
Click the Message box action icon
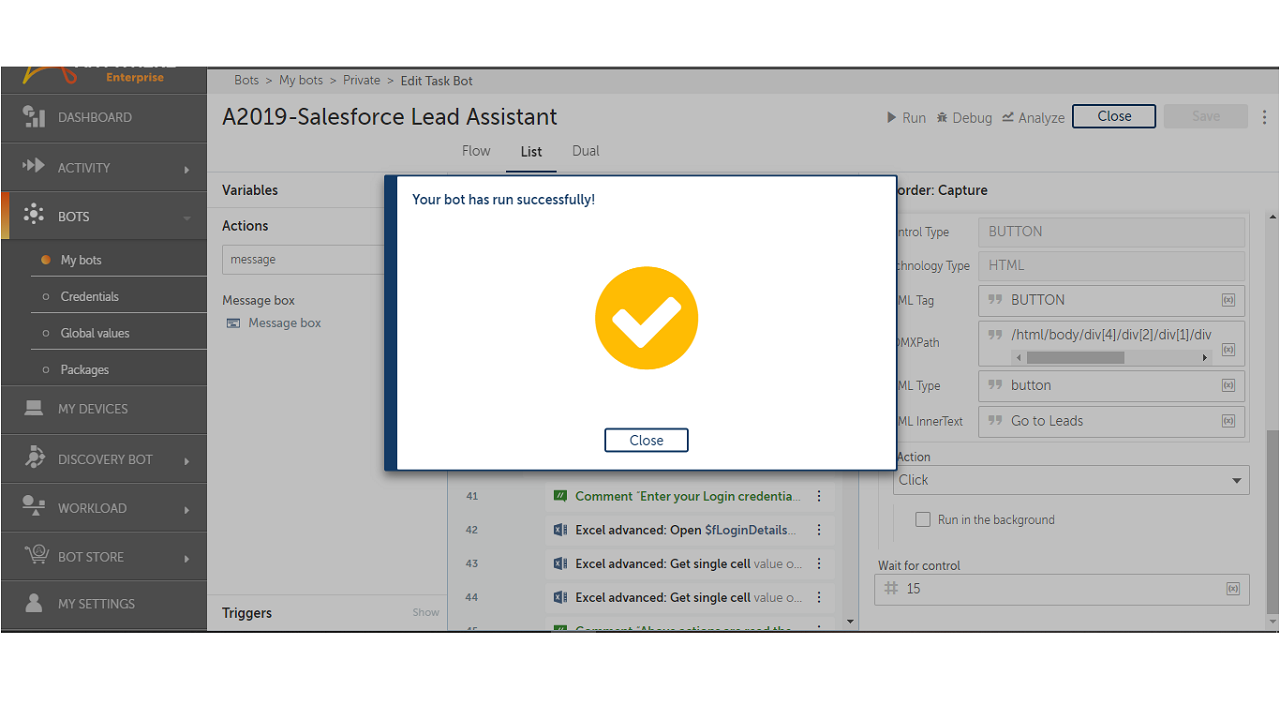tap(233, 323)
